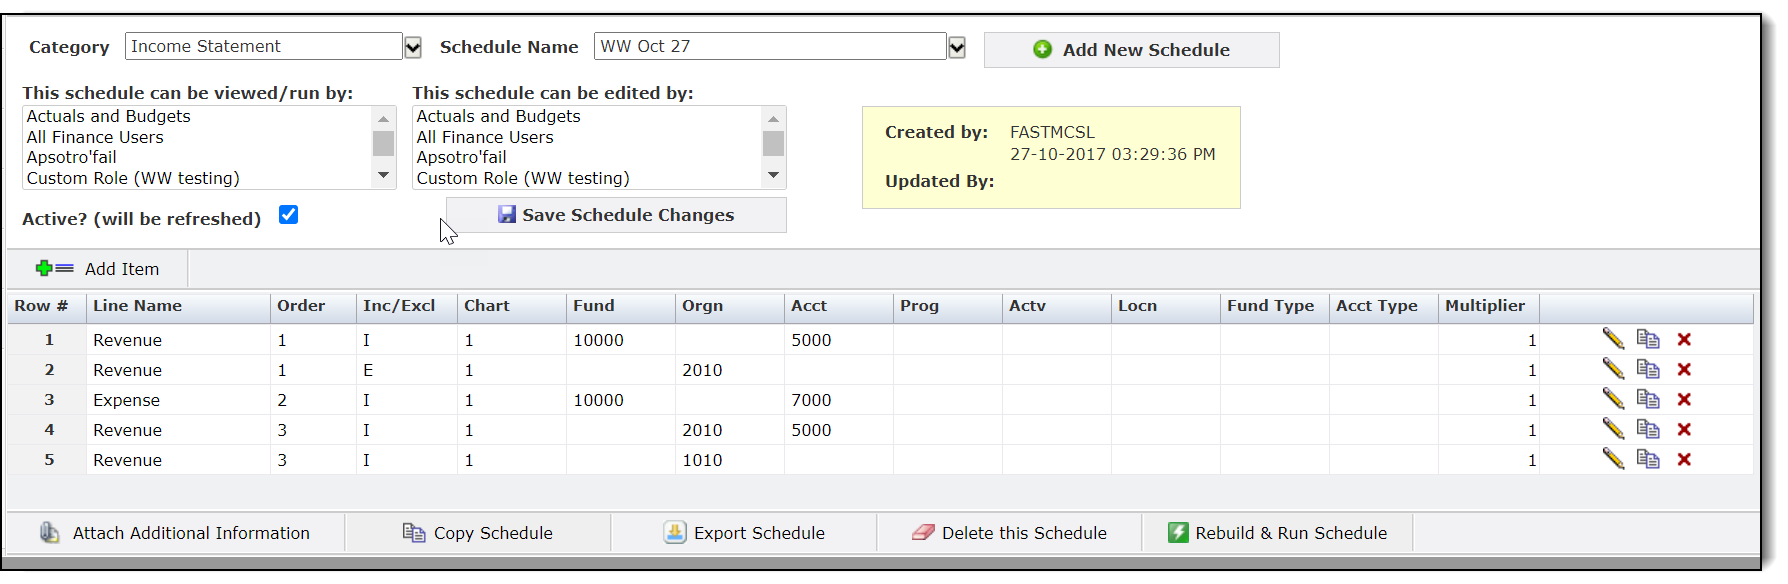Click Add New Schedule button
This screenshot has height=584, width=1788.
(x=1131, y=50)
